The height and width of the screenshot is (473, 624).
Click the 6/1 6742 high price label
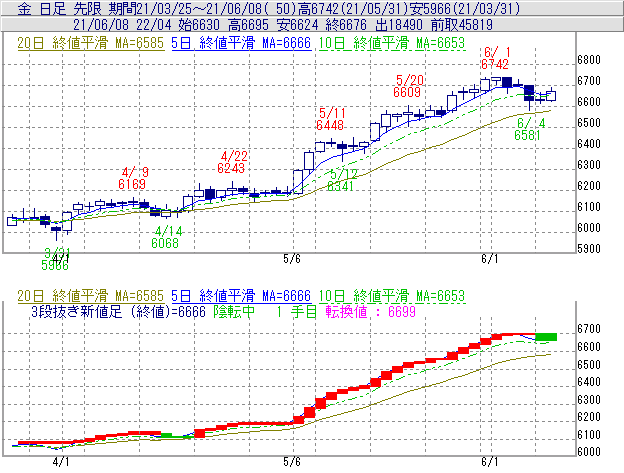pos(495,58)
